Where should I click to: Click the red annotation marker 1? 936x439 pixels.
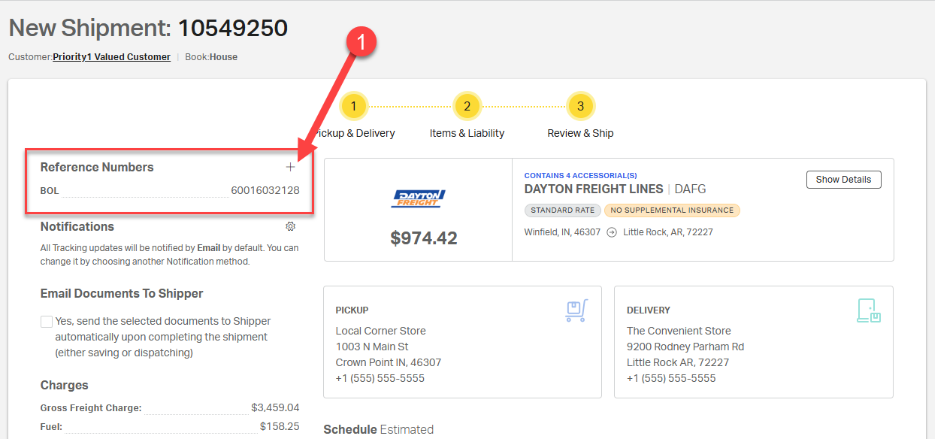pos(365,41)
